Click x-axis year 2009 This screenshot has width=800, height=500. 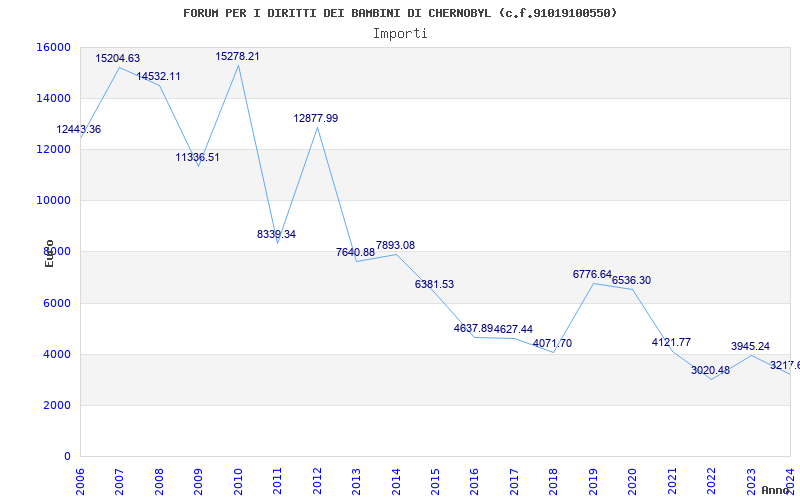point(198,481)
